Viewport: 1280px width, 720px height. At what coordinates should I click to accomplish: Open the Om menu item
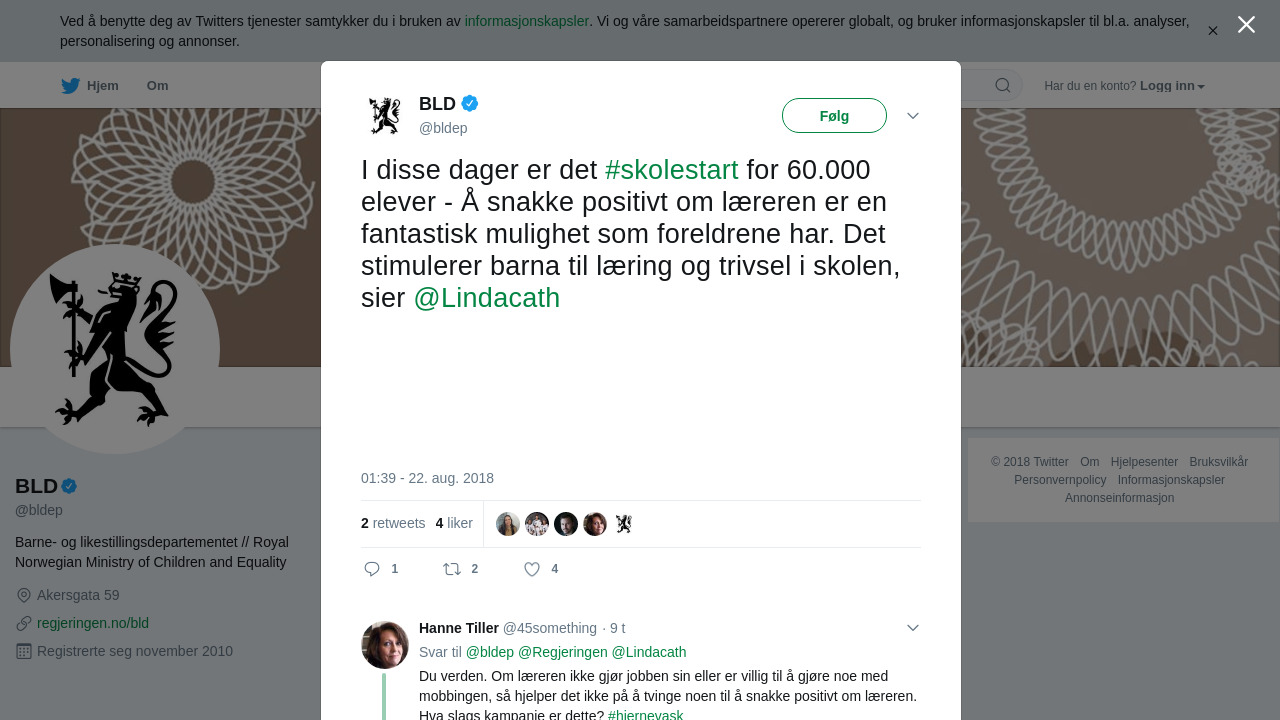click(x=157, y=86)
